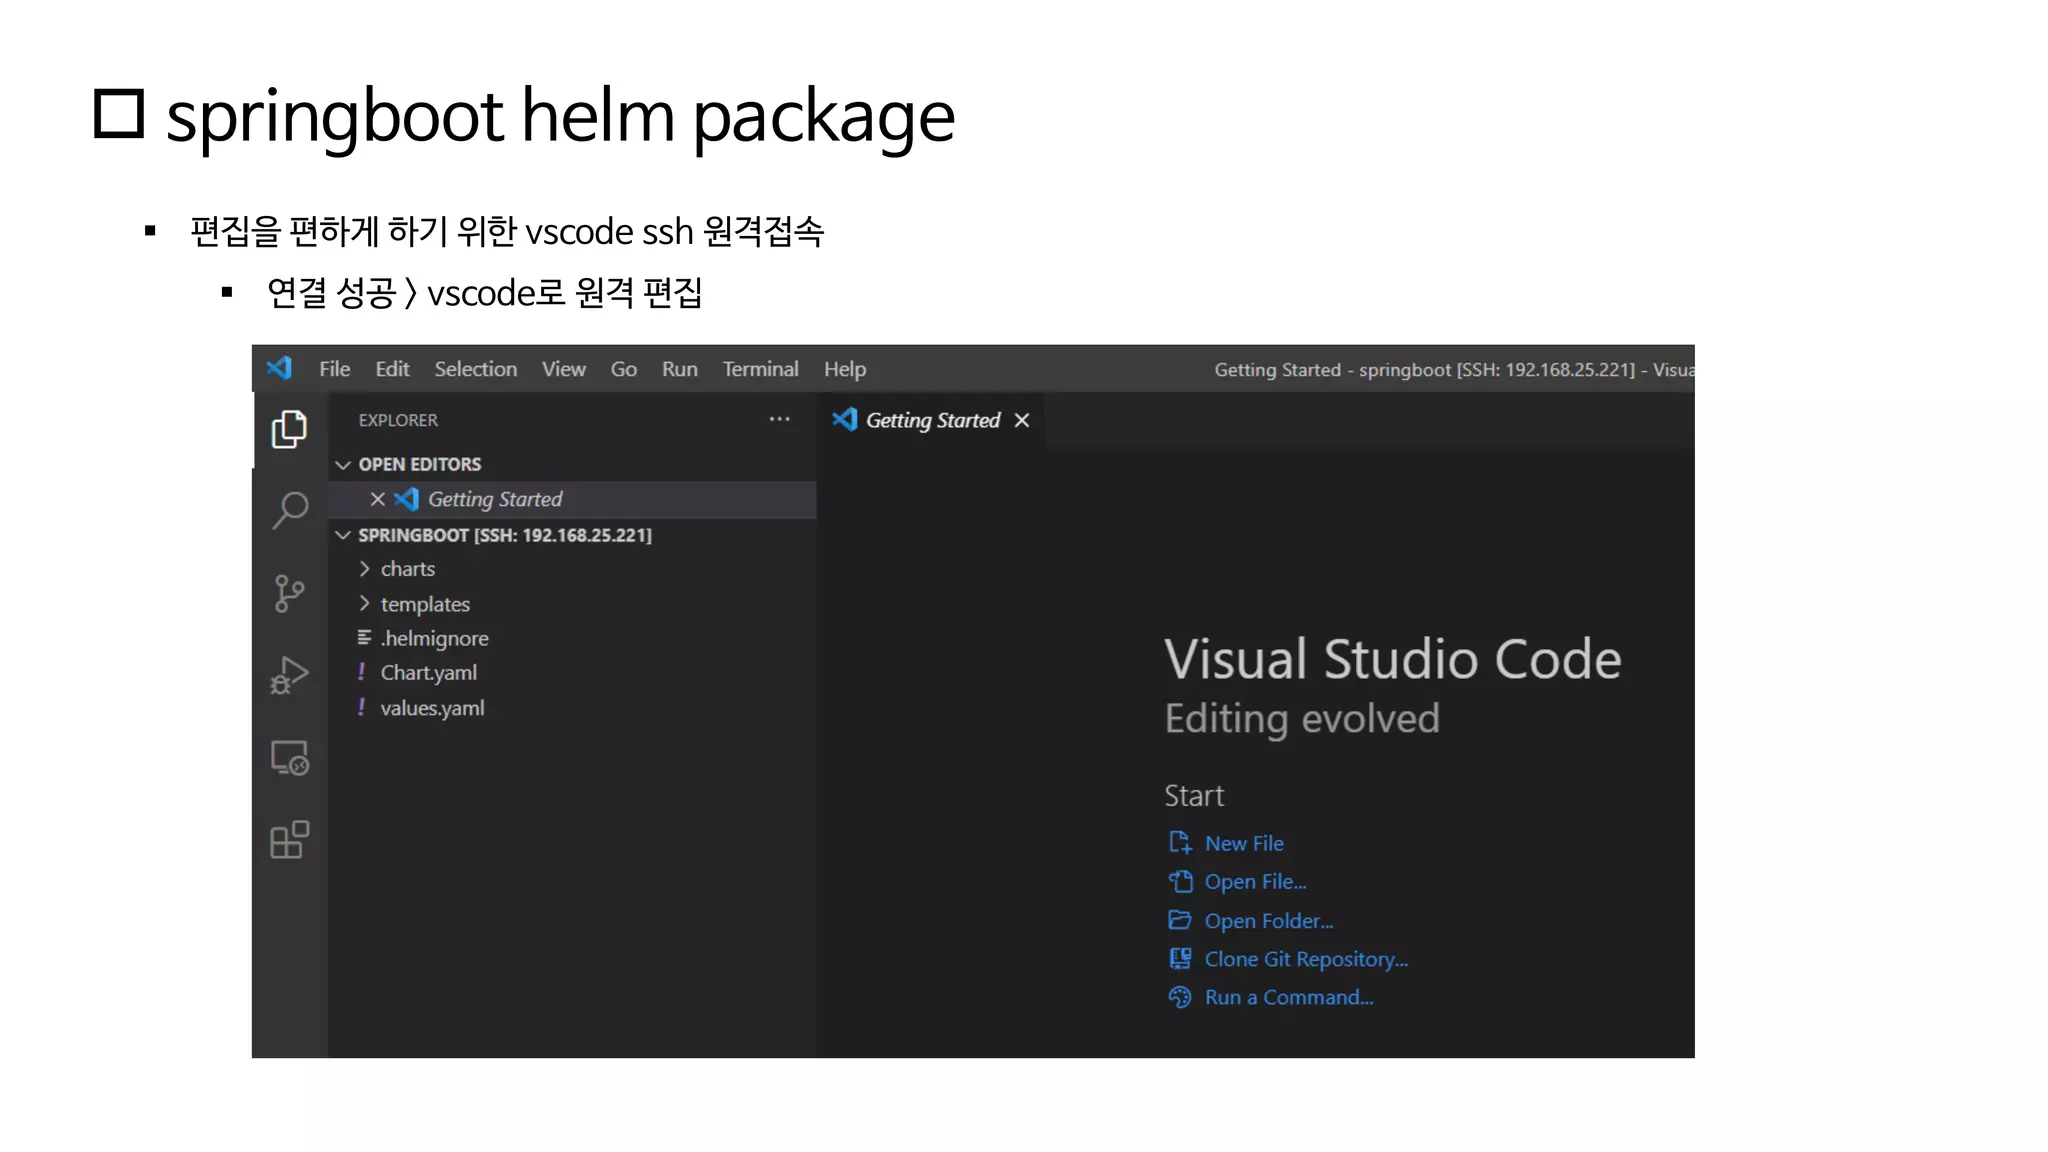
Task: Open the Explorer view in activity bar
Action: point(289,429)
